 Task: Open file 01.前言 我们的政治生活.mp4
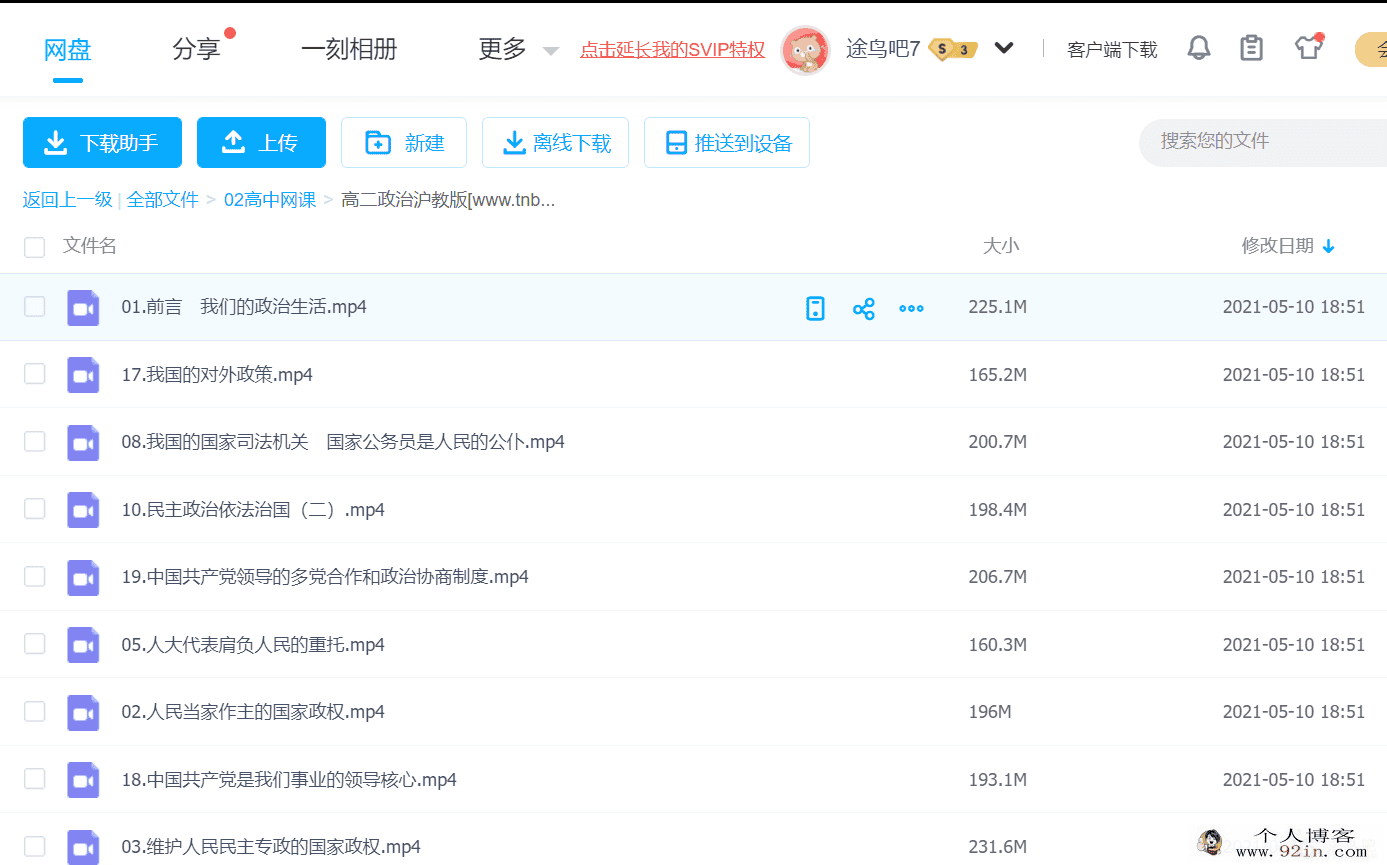(244, 307)
